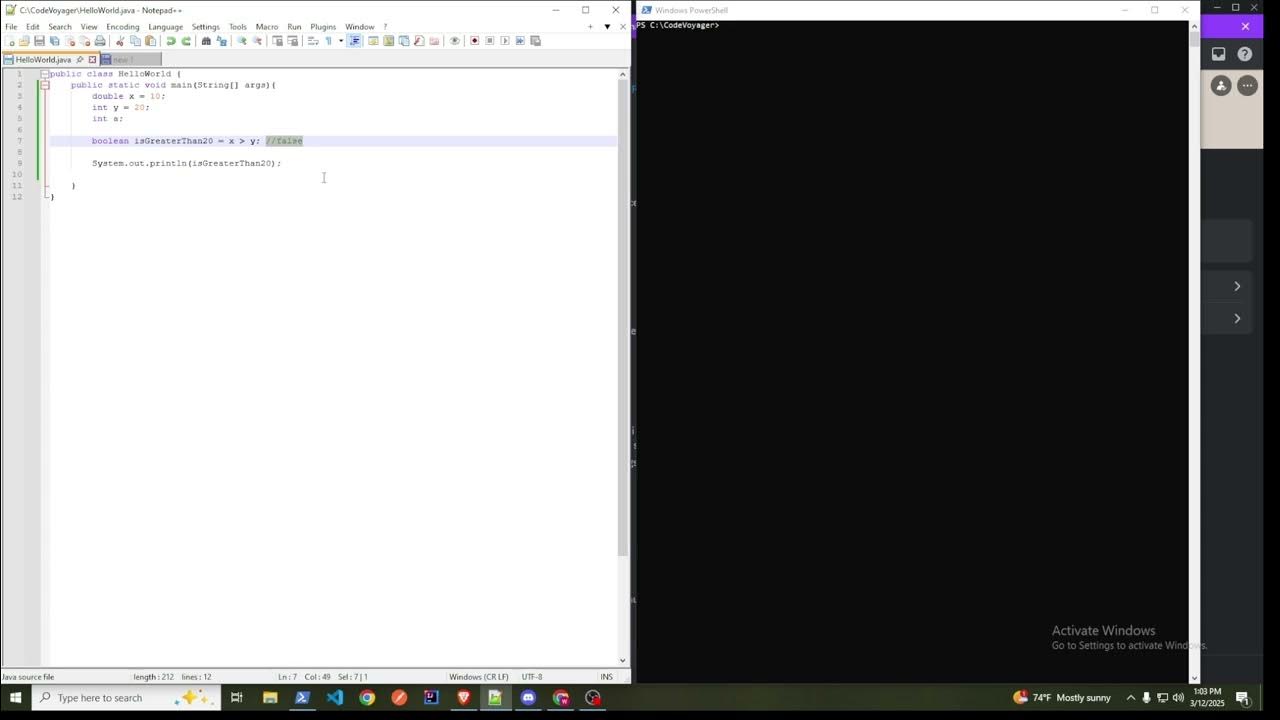The height and width of the screenshot is (720, 1280).
Task: Click the three-dots more options icon
Action: [x=1247, y=86]
